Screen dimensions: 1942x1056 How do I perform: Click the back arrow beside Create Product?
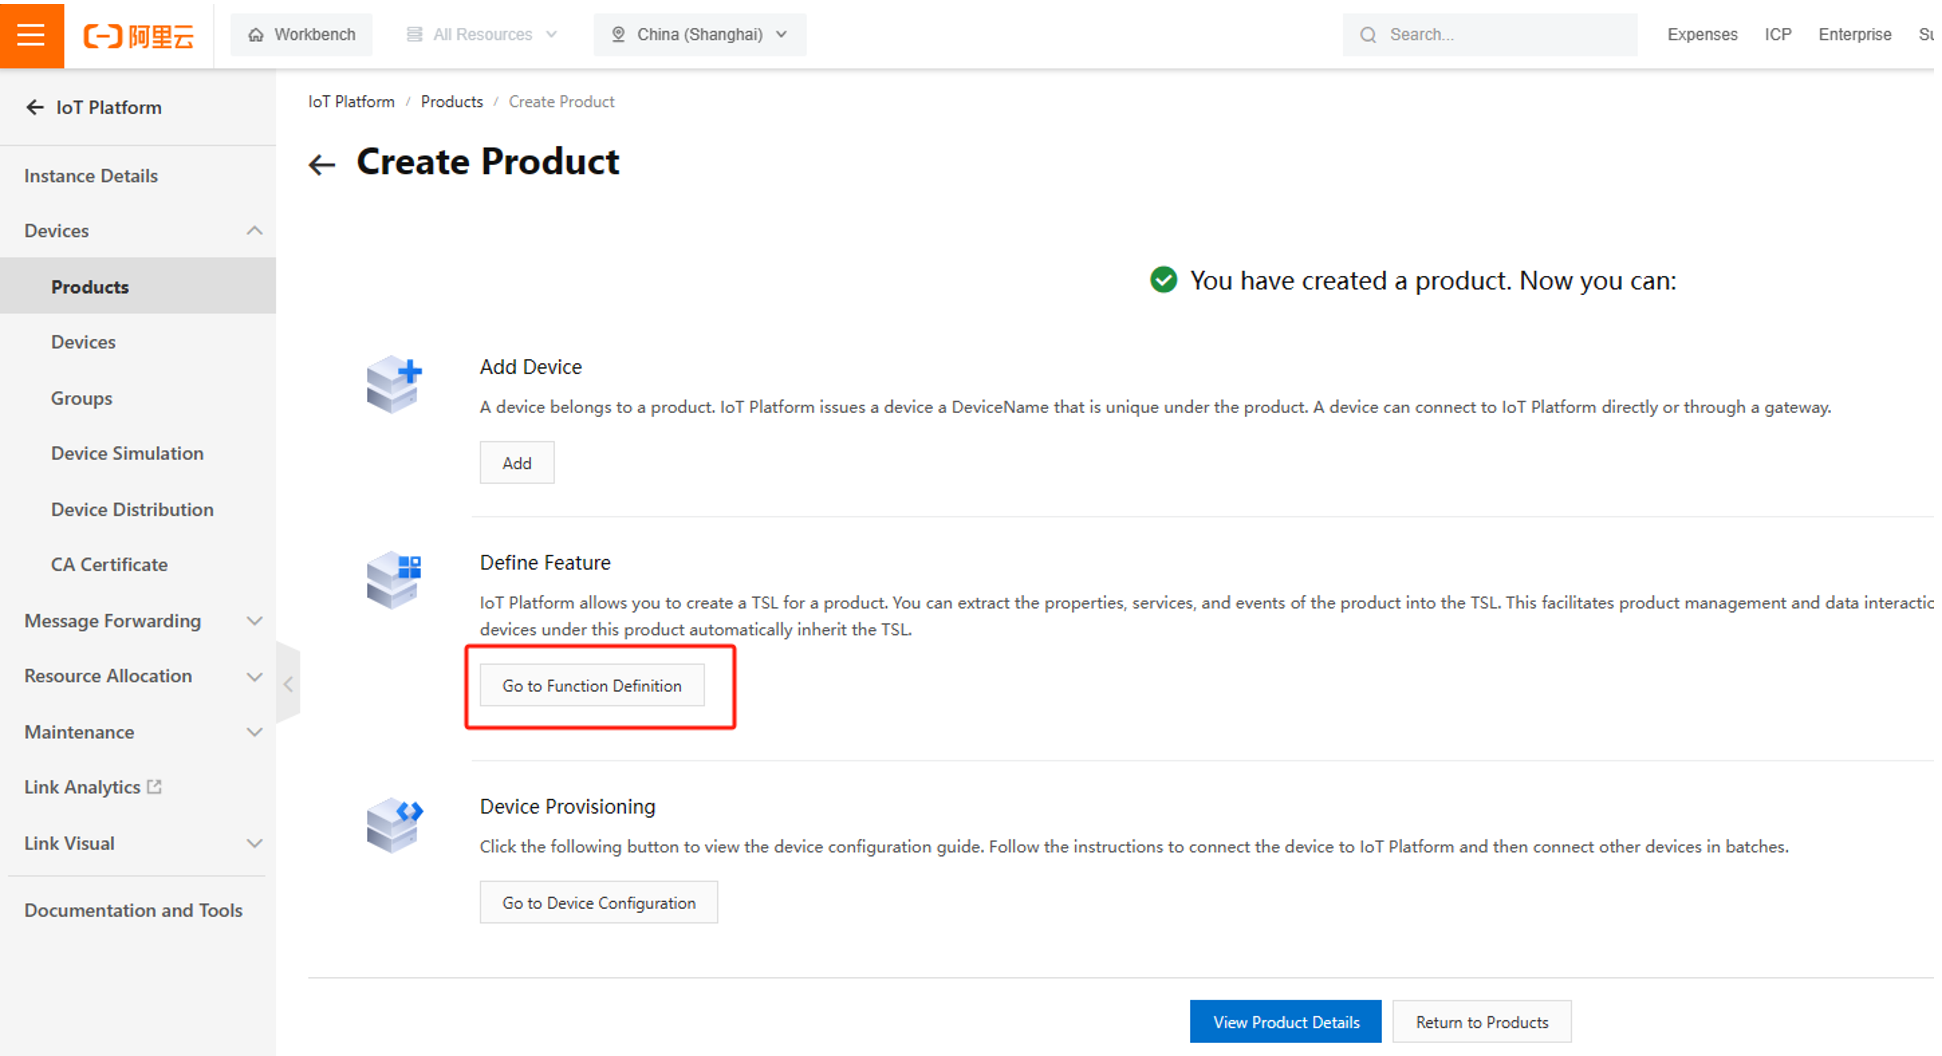click(321, 165)
